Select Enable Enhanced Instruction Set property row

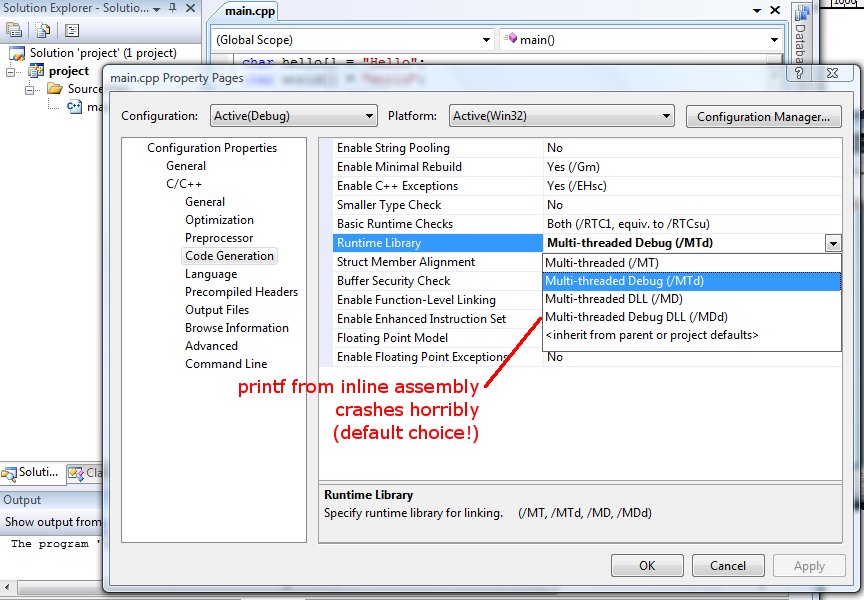pyautogui.click(x=438, y=319)
